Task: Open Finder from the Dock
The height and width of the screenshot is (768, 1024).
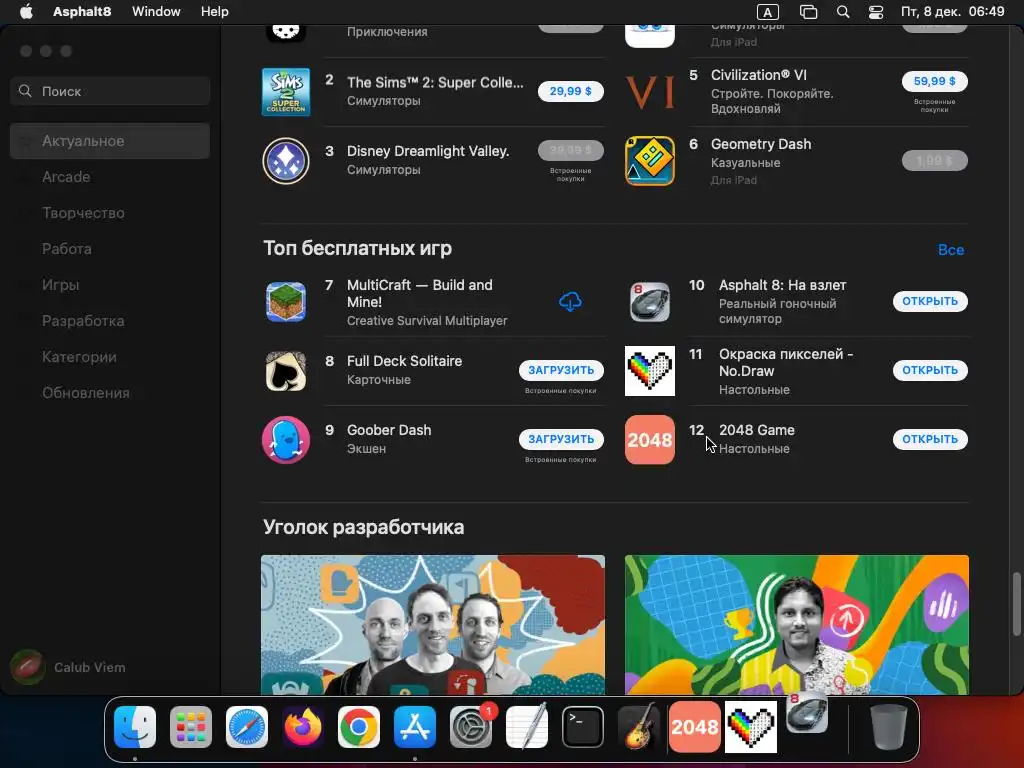Action: [135, 727]
